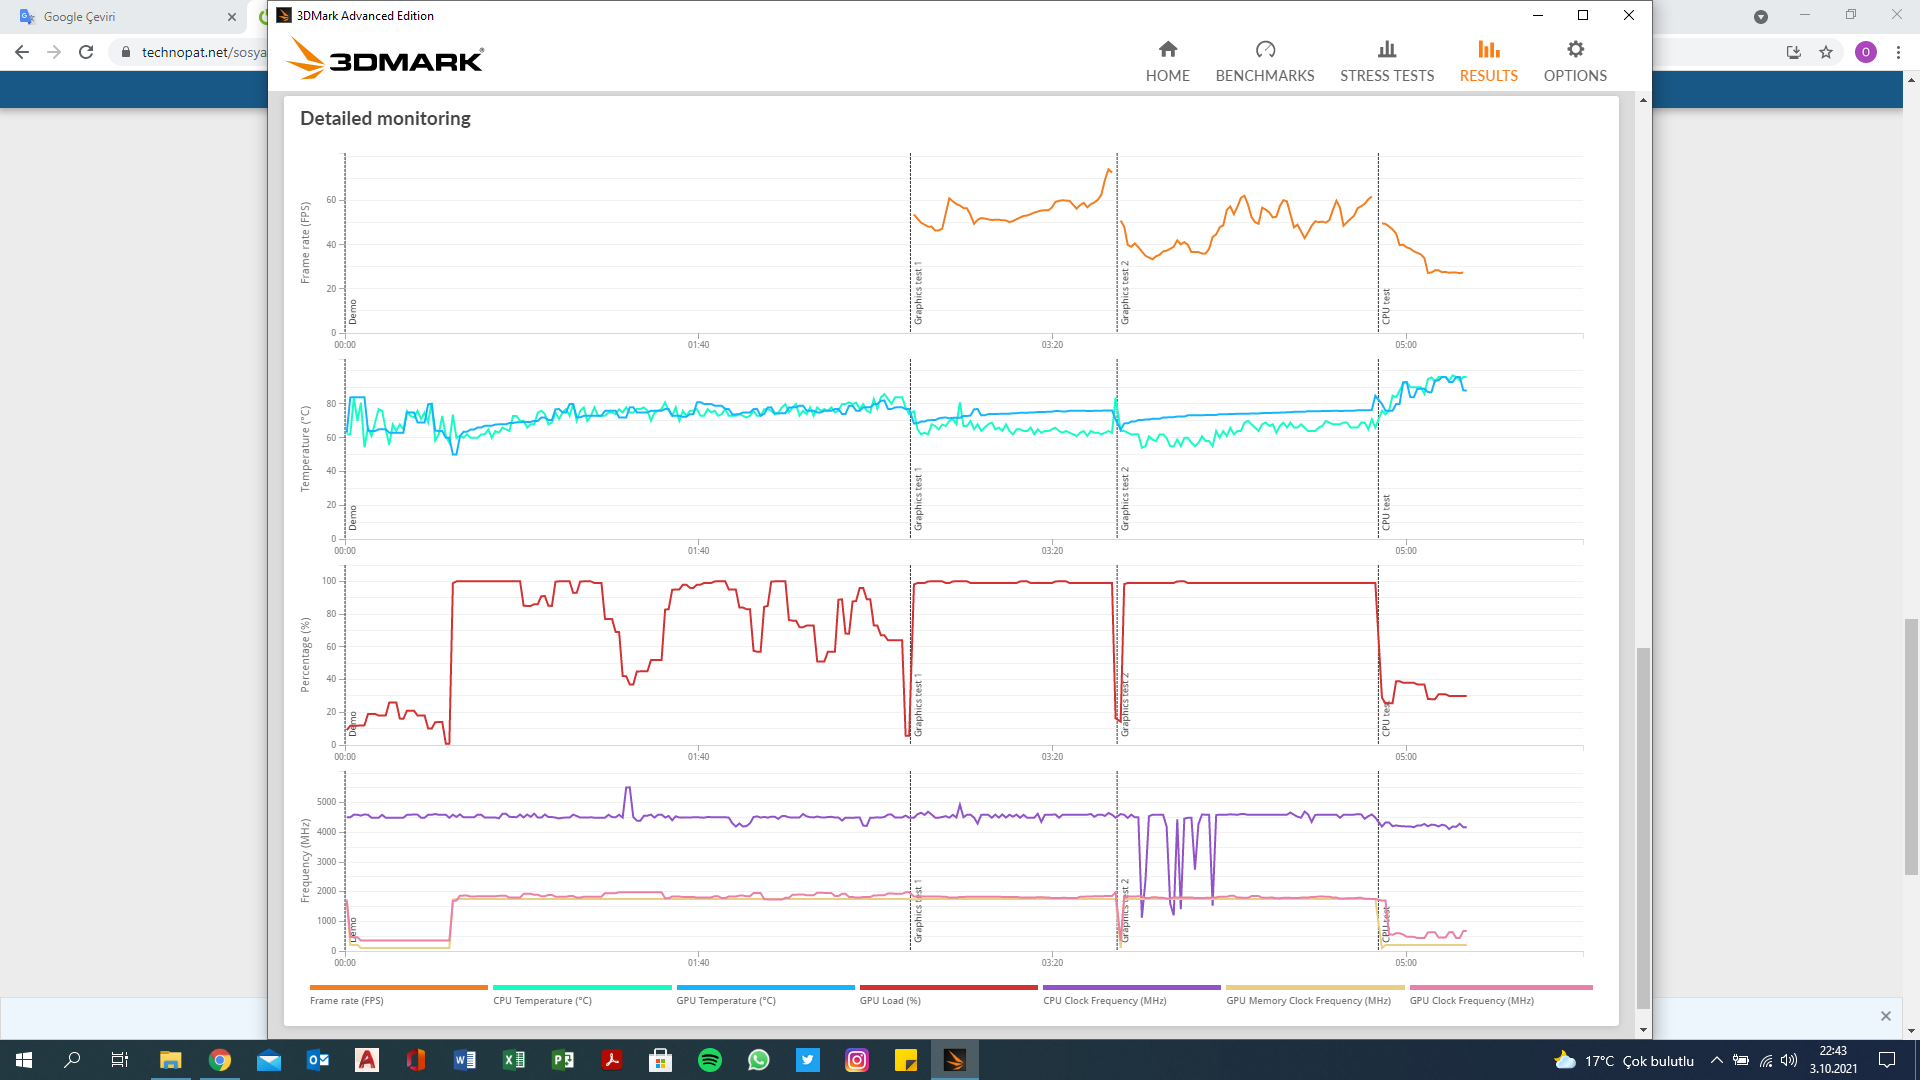The height and width of the screenshot is (1080, 1920).
Task: Toggle CPU Temperature legend series
Action: (542, 1000)
